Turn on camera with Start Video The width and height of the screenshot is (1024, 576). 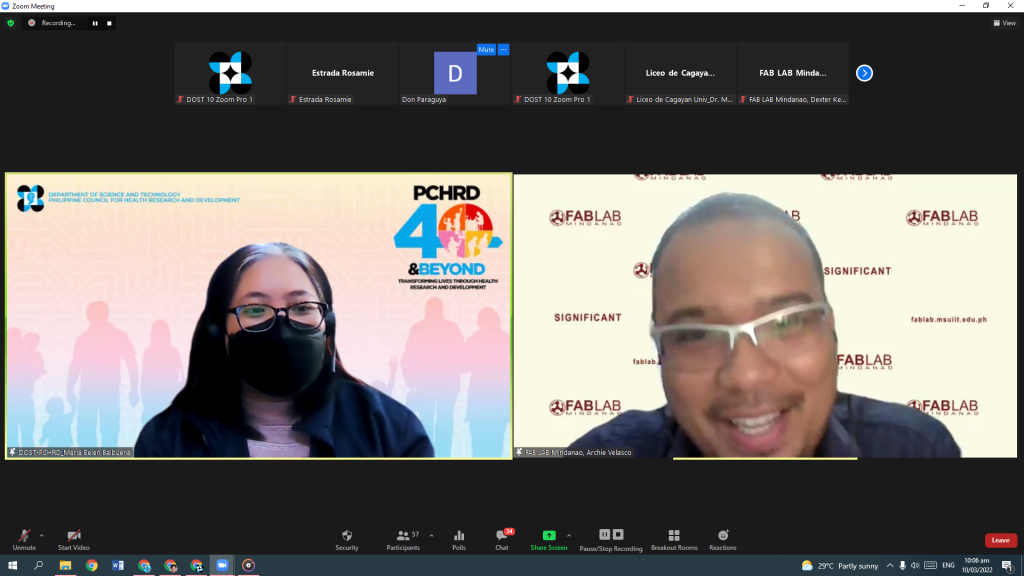tap(74, 540)
